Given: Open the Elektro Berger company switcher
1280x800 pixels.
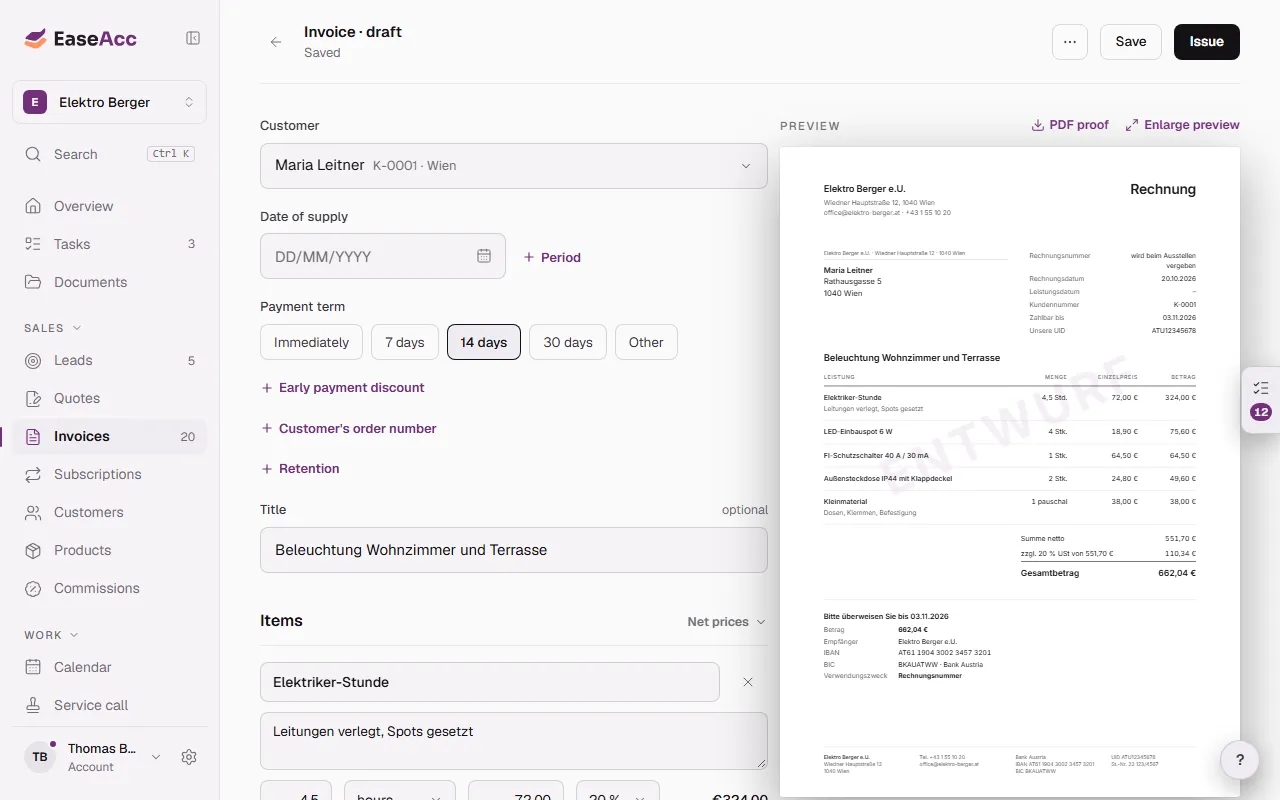Looking at the screenshot, I should click(x=110, y=102).
